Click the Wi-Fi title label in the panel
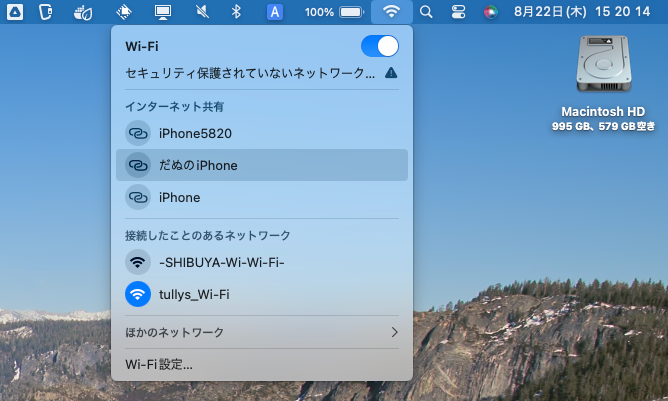Image resolution: width=668 pixels, height=401 pixels. (x=142, y=46)
